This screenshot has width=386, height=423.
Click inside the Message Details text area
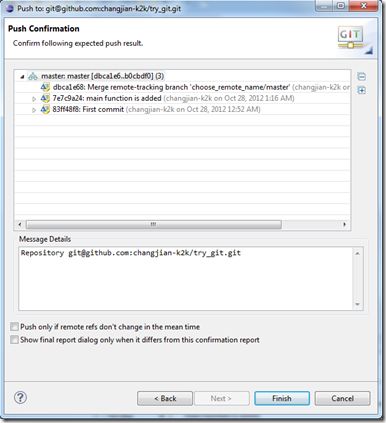tap(187, 279)
